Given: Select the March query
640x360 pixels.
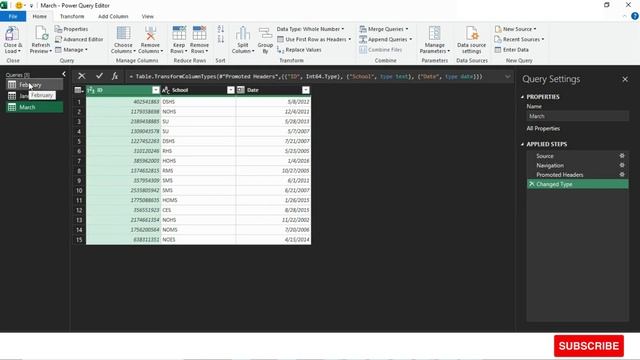Looking at the screenshot, I should 34,107.
